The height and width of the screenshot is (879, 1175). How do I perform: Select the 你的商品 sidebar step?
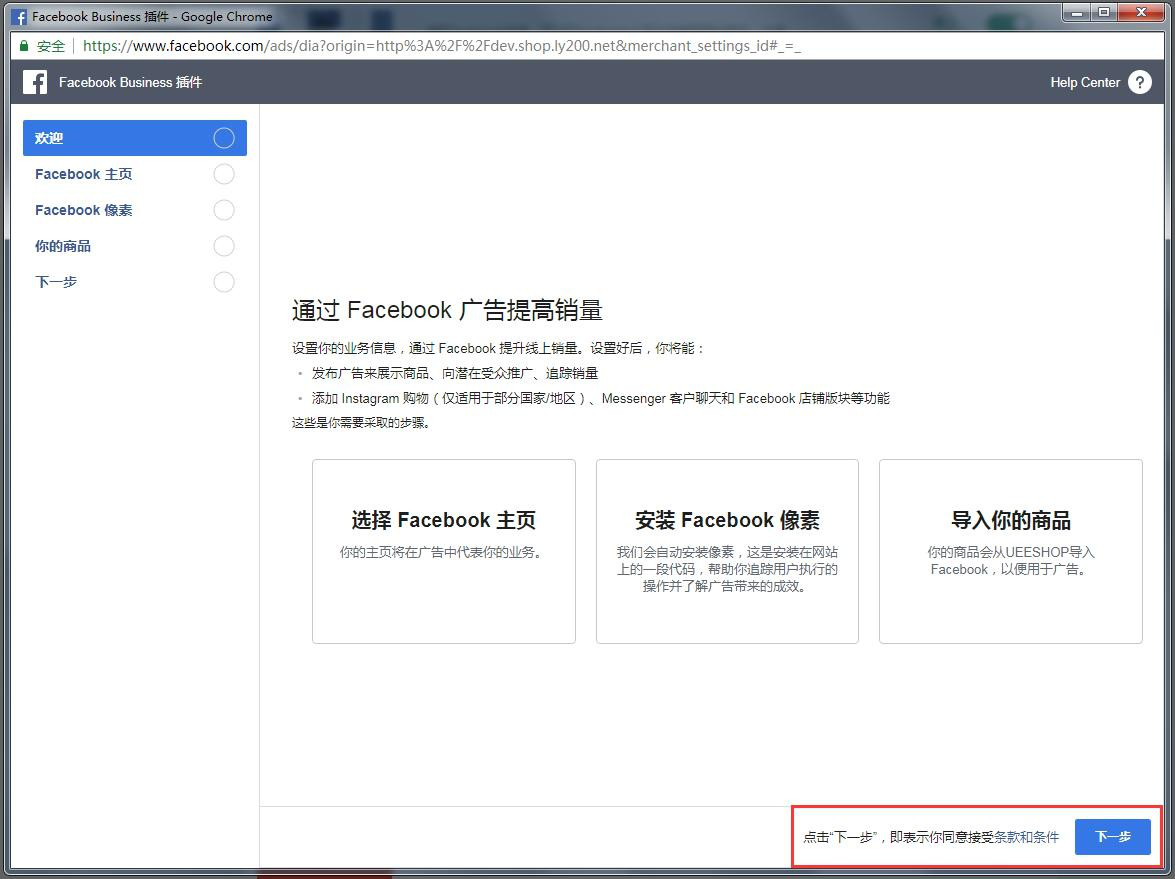135,246
